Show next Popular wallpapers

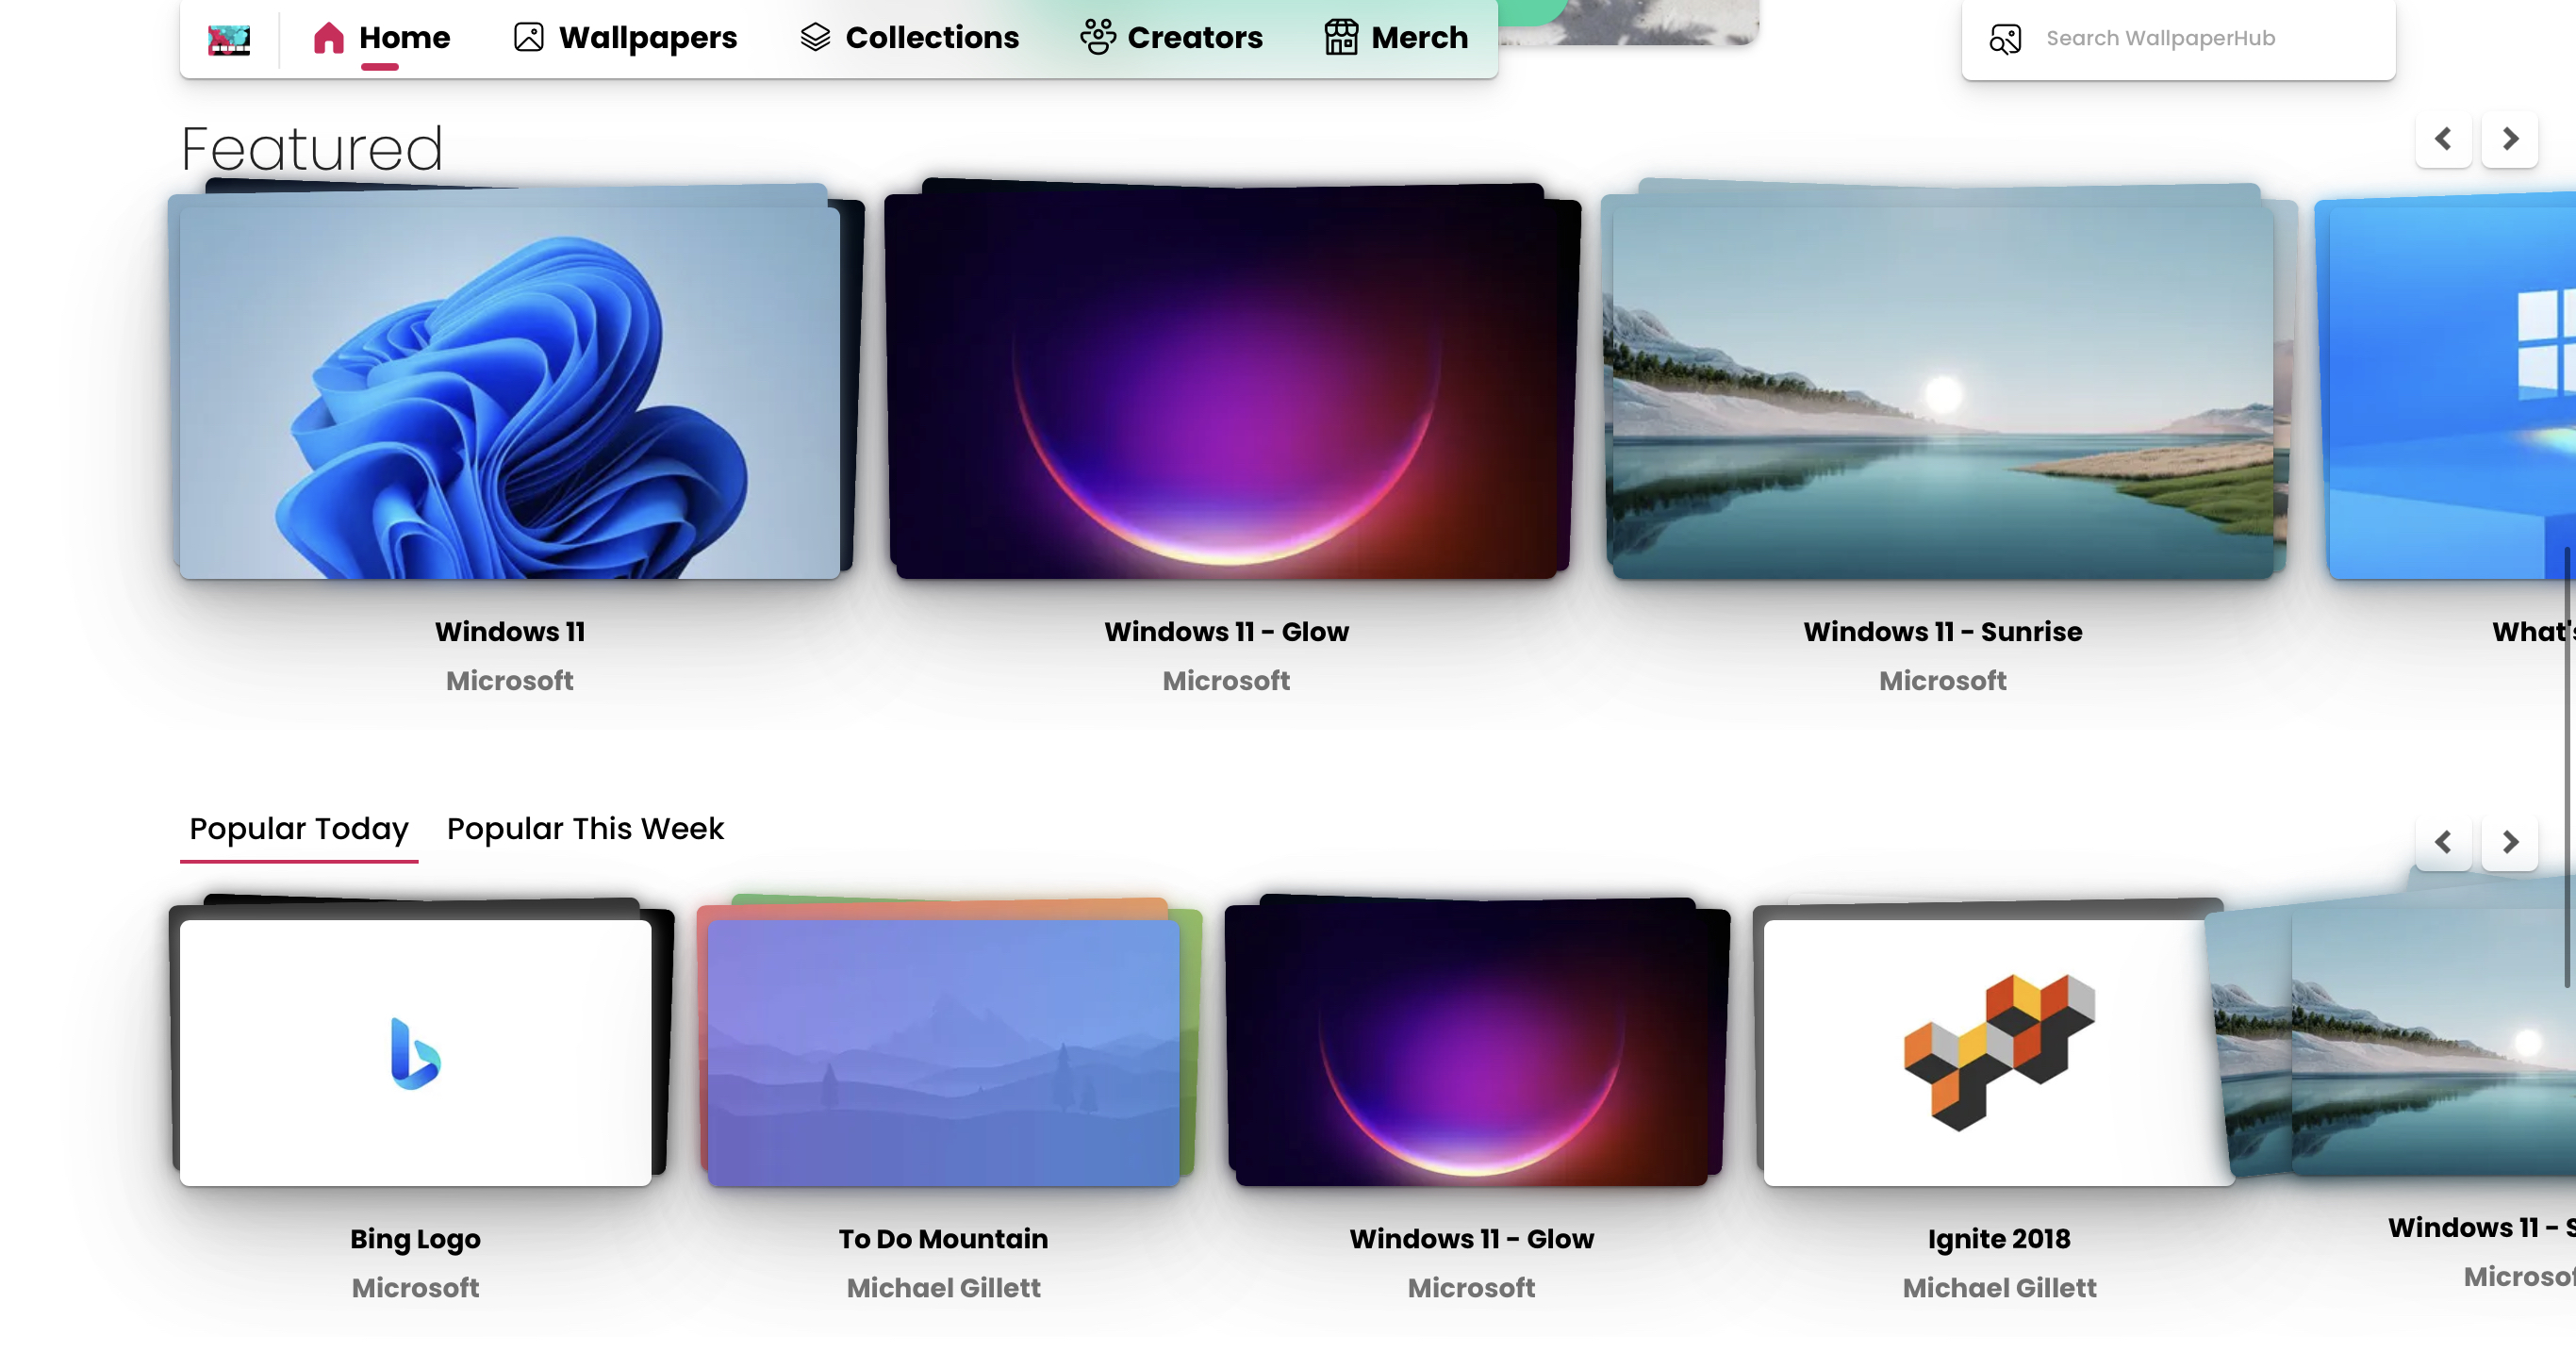click(2510, 842)
